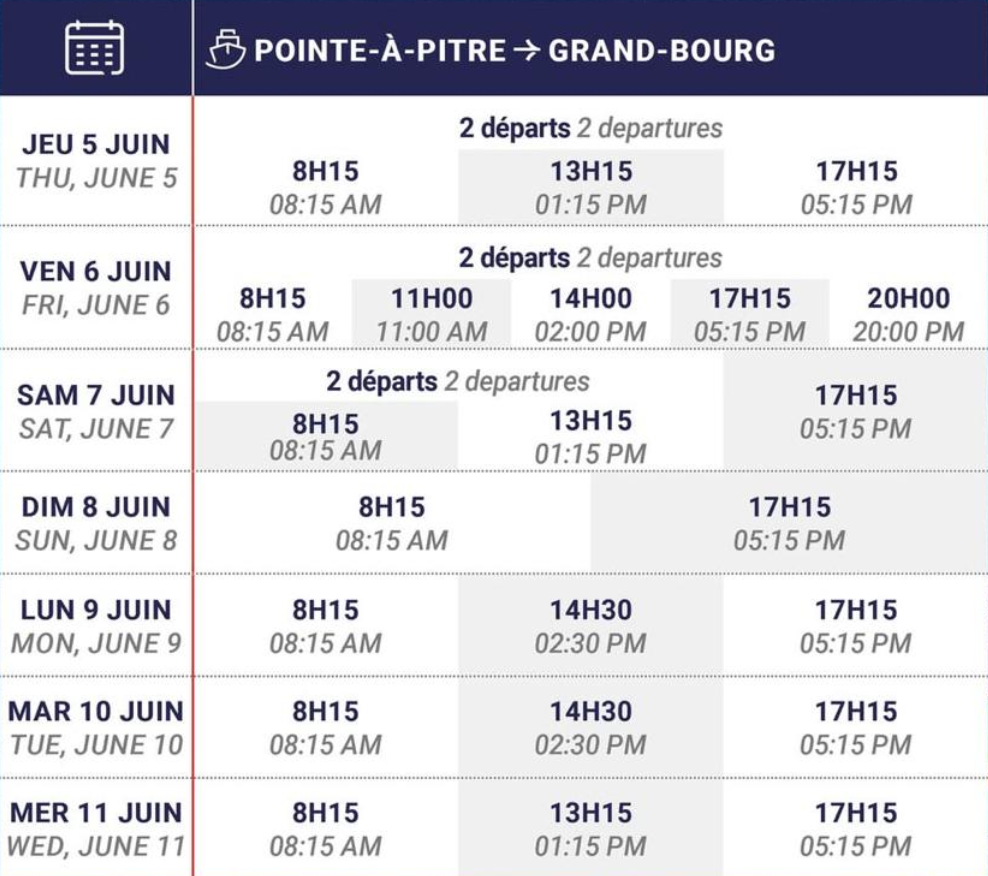This screenshot has height=876, width=988.
Task: Choose Sunday June 8 8H15 departure
Action: (x=392, y=523)
